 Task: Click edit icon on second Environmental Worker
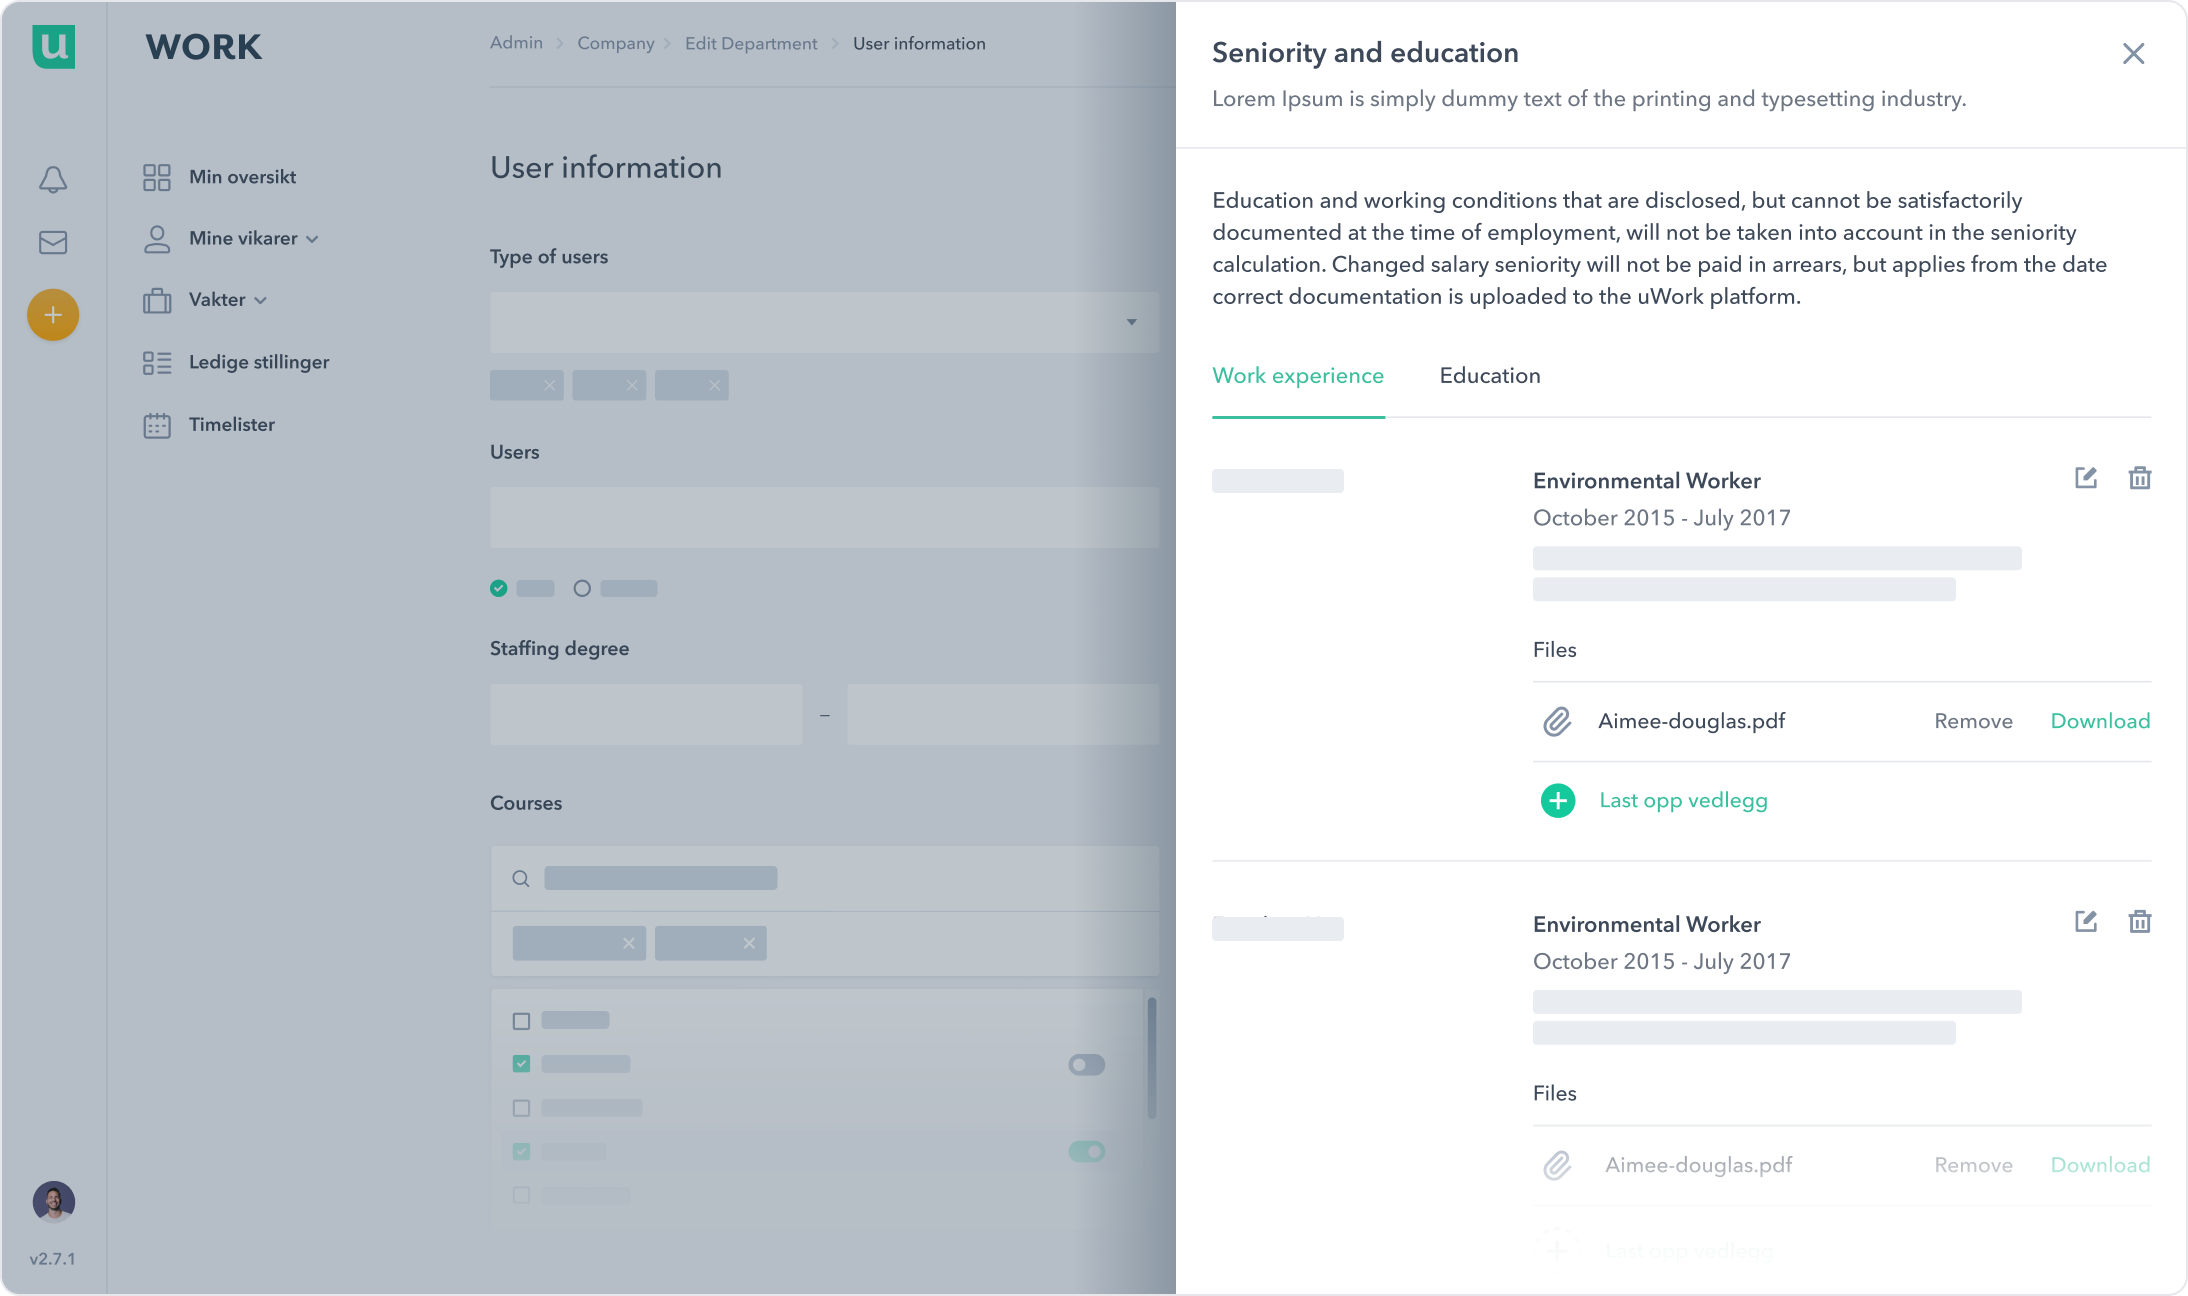click(2085, 921)
